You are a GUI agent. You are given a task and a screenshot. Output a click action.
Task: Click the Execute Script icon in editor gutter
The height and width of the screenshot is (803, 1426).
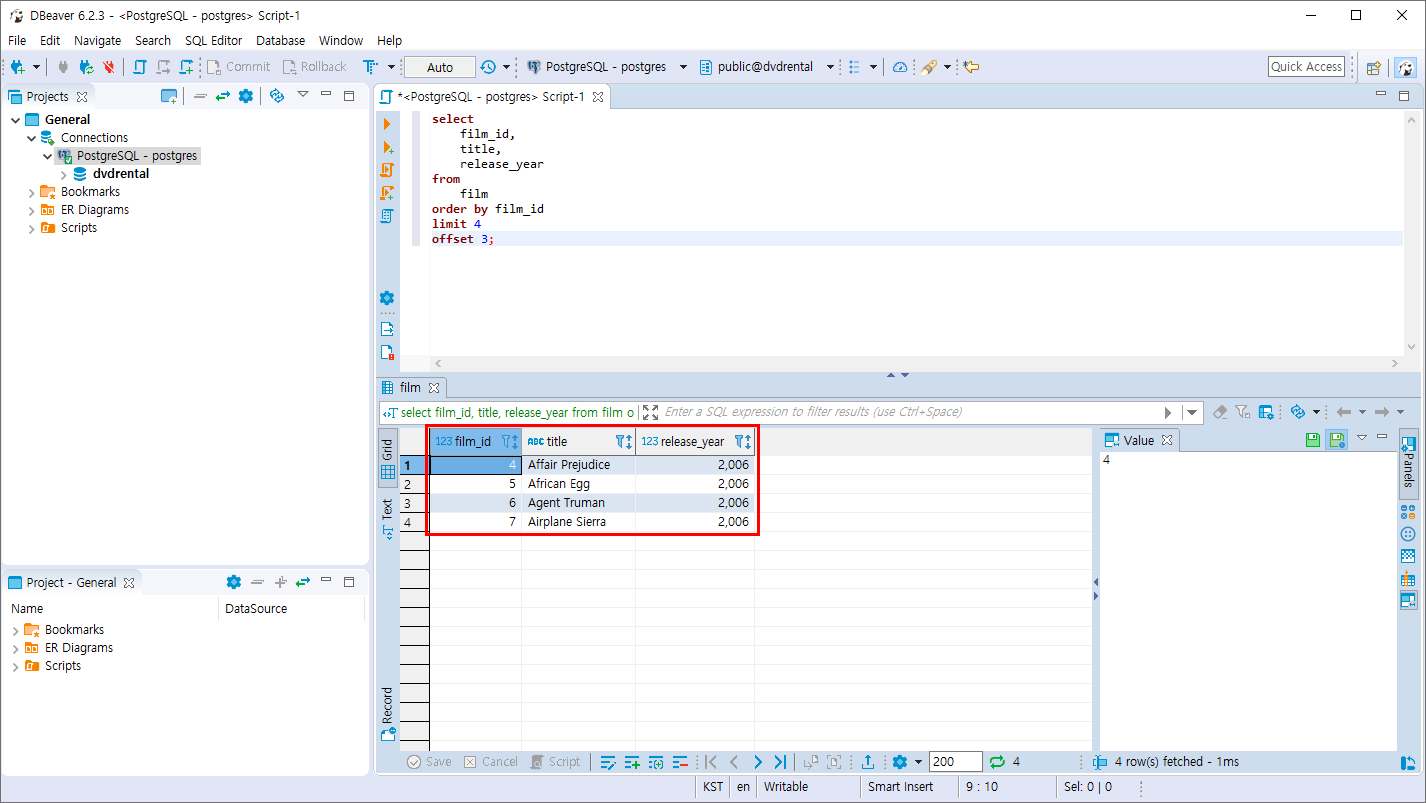387,170
